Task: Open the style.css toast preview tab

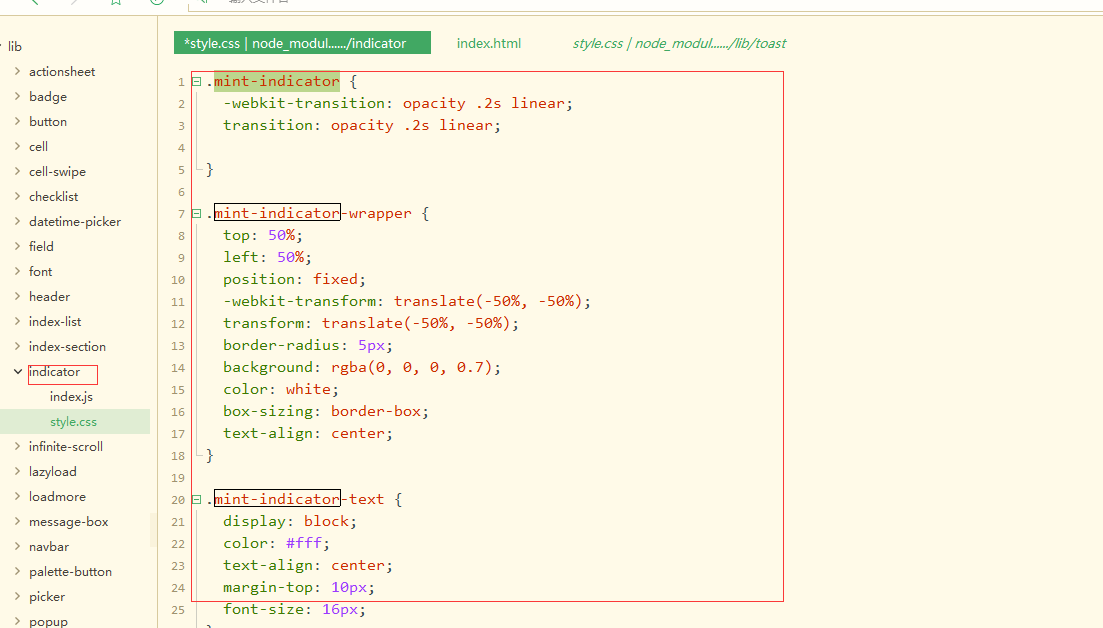Action: (678, 42)
